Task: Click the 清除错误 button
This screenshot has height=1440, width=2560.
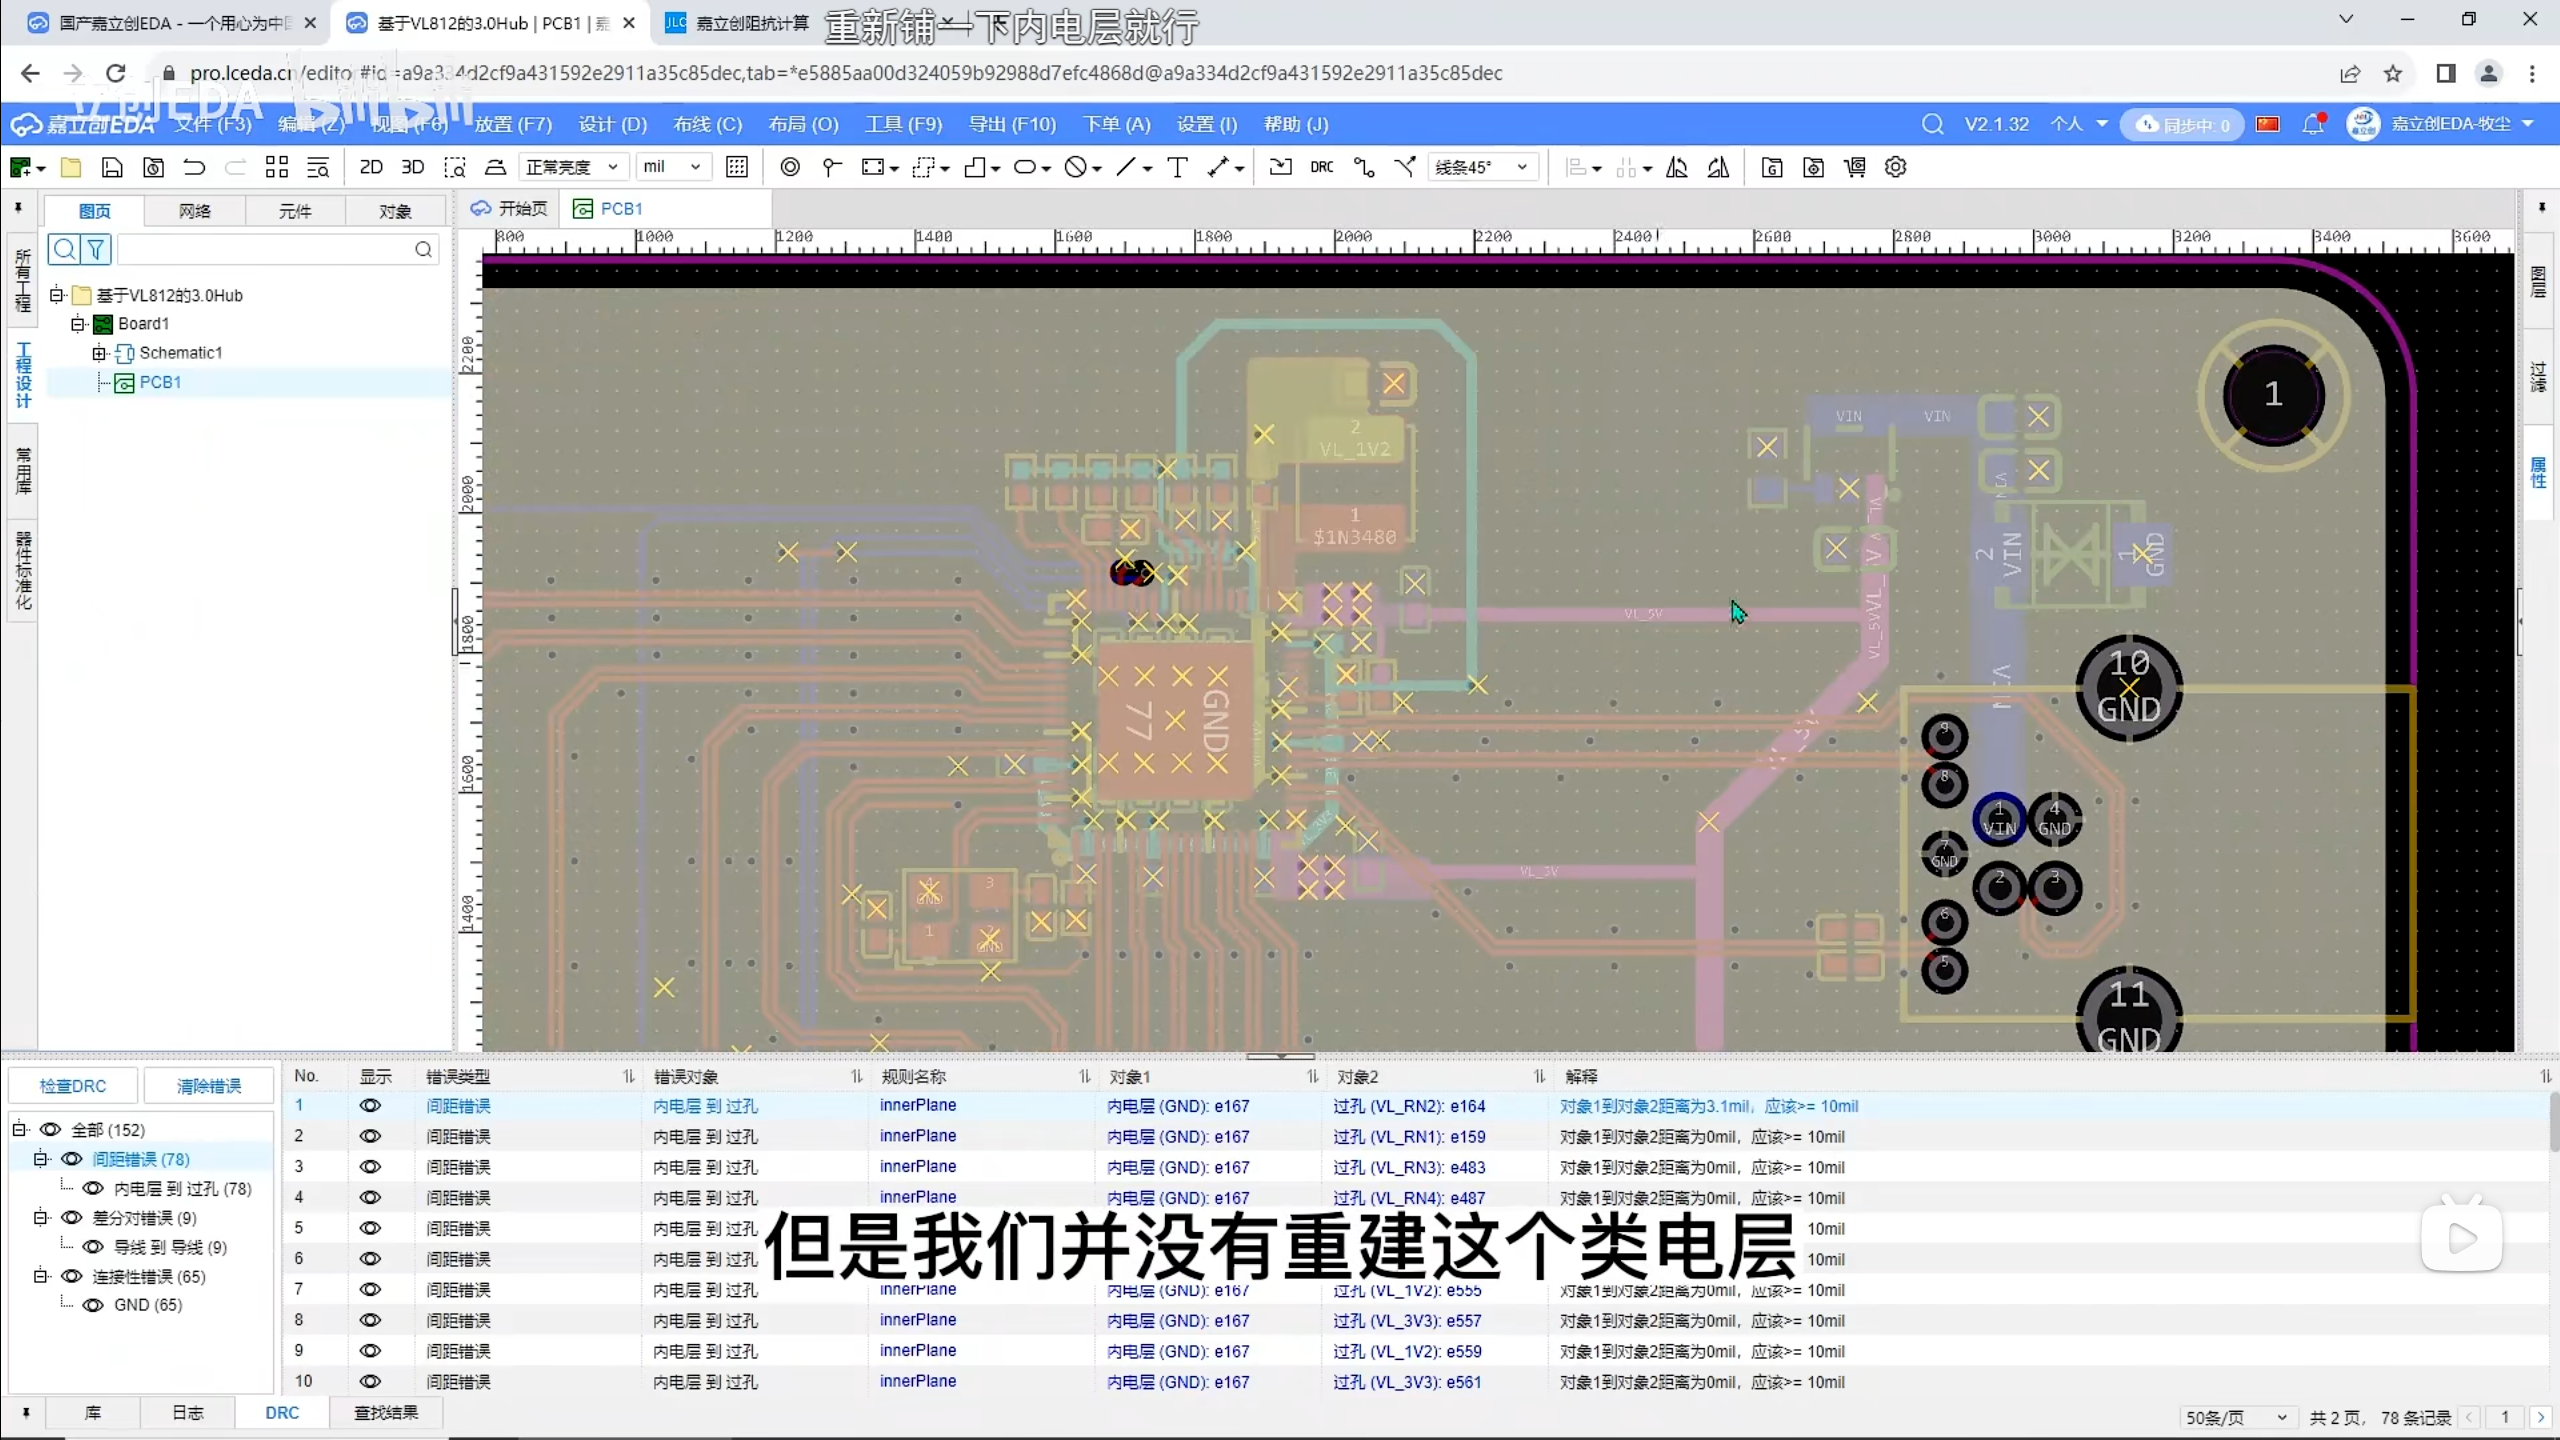Action: click(208, 1086)
